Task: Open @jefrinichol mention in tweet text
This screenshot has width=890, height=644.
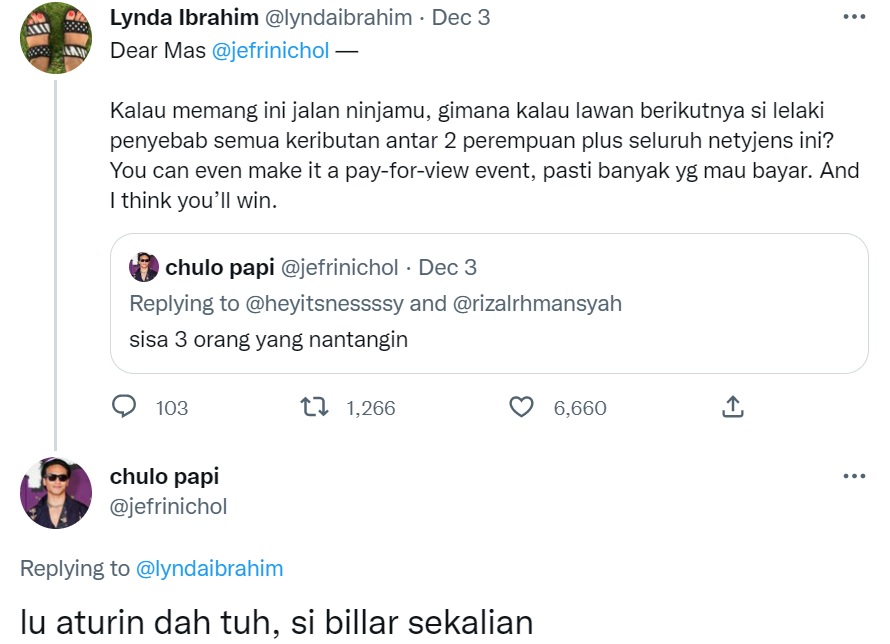Action: (x=269, y=49)
